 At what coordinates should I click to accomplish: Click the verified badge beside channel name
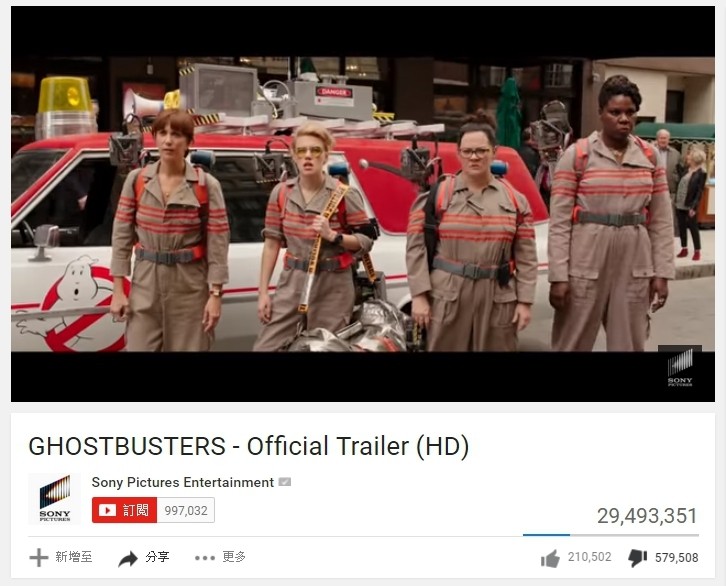pos(285,482)
